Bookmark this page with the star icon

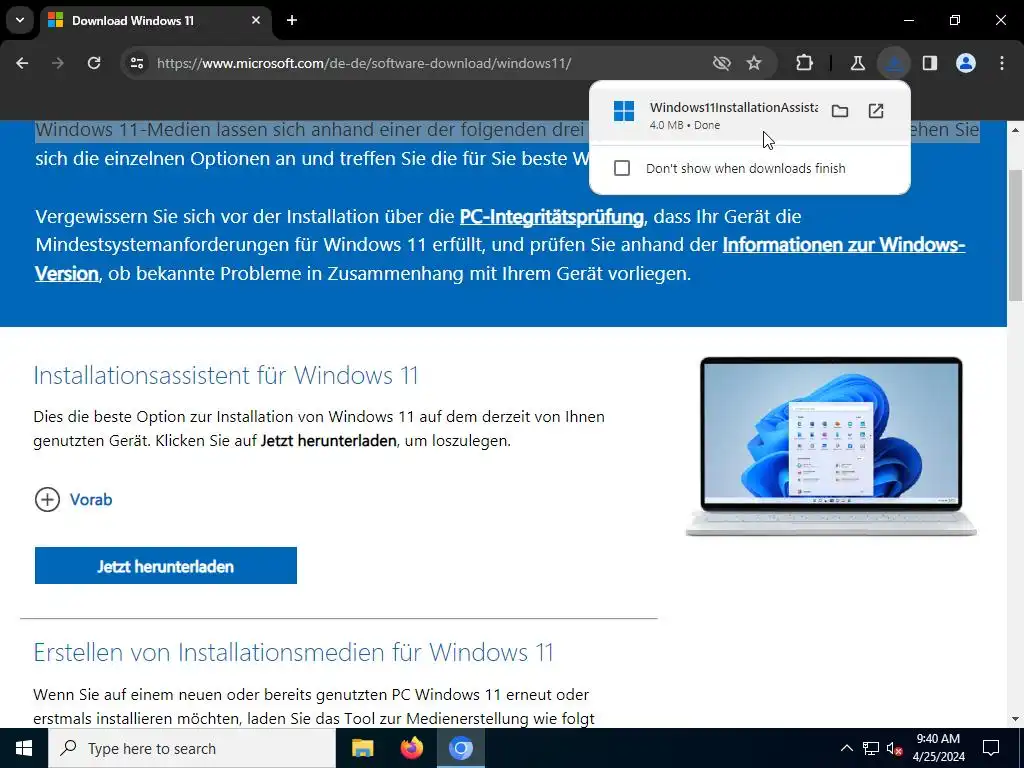click(x=754, y=63)
